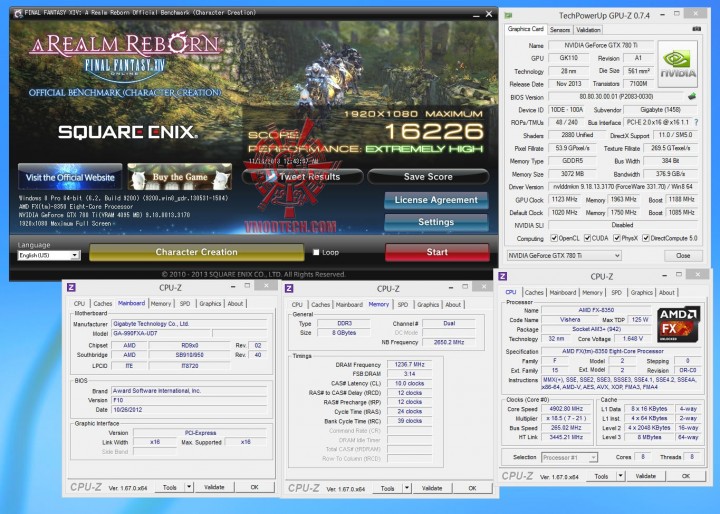Click the Core Speed value 4902.80 MHz
The height and width of the screenshot is (514, 720).
566,409
